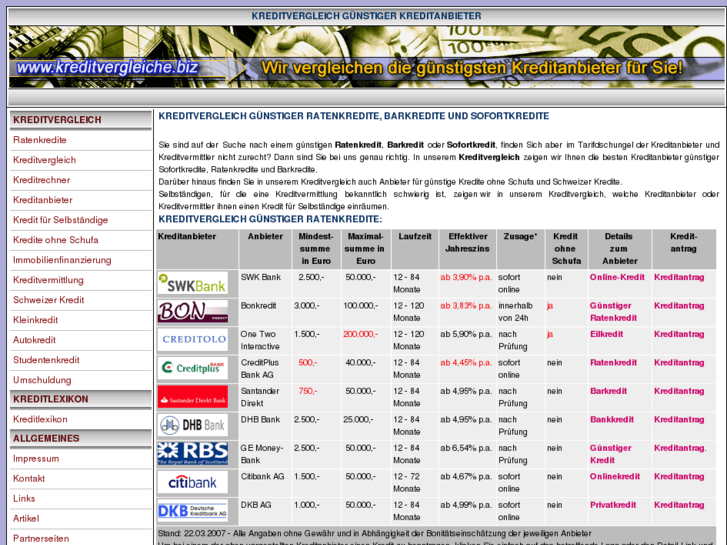Open Citibank Onlinekredit details
The width and height of the screenshot is (727, 545).
615,476
